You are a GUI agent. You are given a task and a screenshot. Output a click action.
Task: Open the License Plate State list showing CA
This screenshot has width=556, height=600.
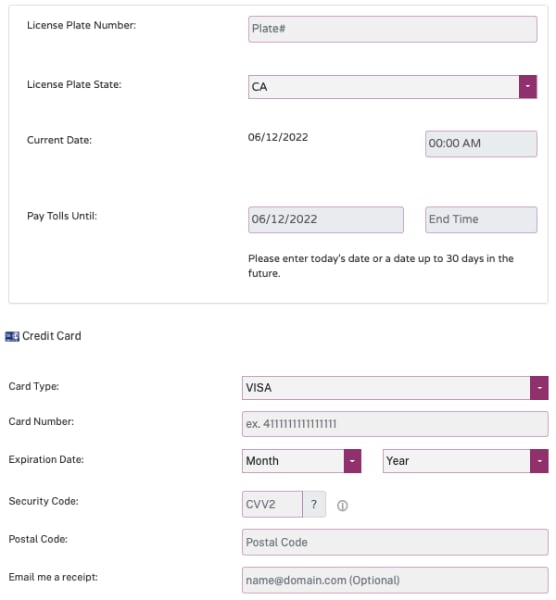[393, 87]
